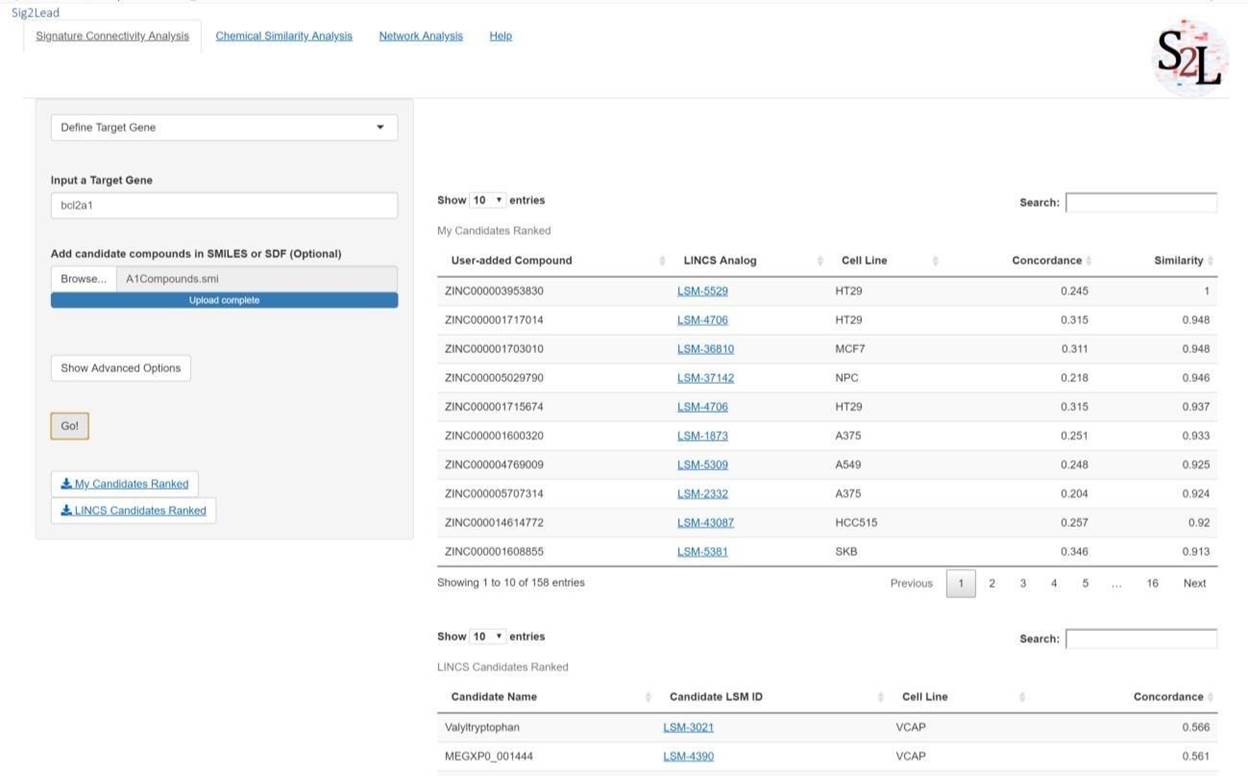This screenshot has width=1248, height=776.
Task: Click the A1Compounds.smi file name field
Action: point(257,279)
